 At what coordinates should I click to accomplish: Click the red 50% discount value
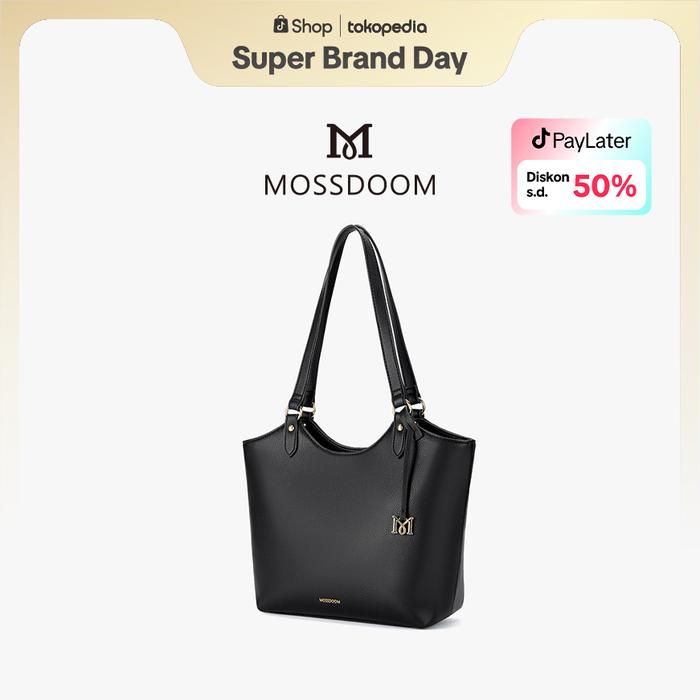604,187
